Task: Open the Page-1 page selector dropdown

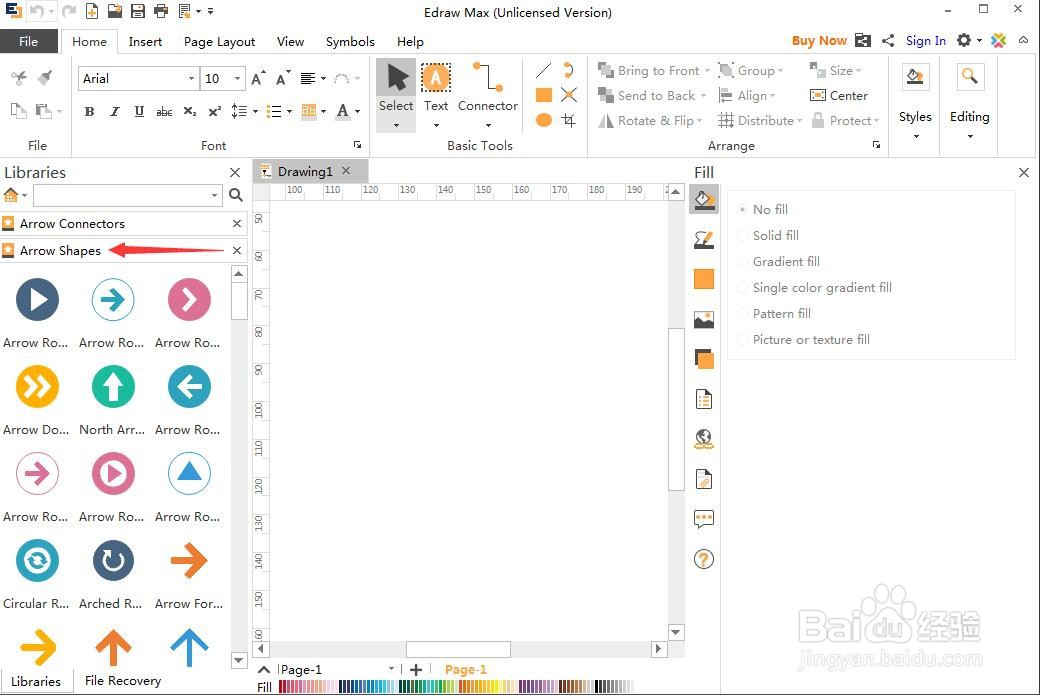Action: [391, 668]
